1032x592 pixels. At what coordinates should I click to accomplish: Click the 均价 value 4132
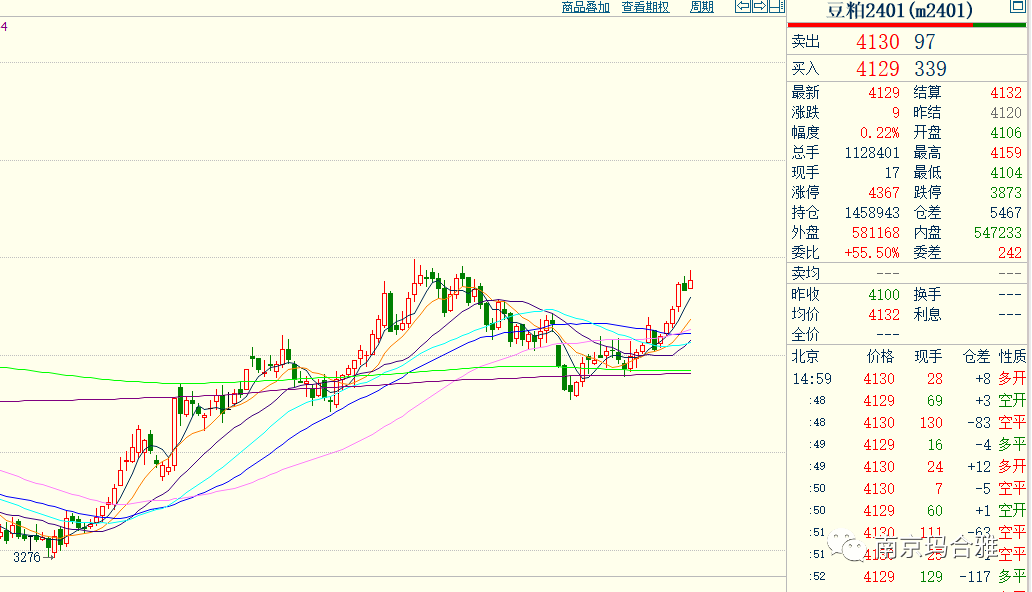pyautogui.click(x=883, y=315)
